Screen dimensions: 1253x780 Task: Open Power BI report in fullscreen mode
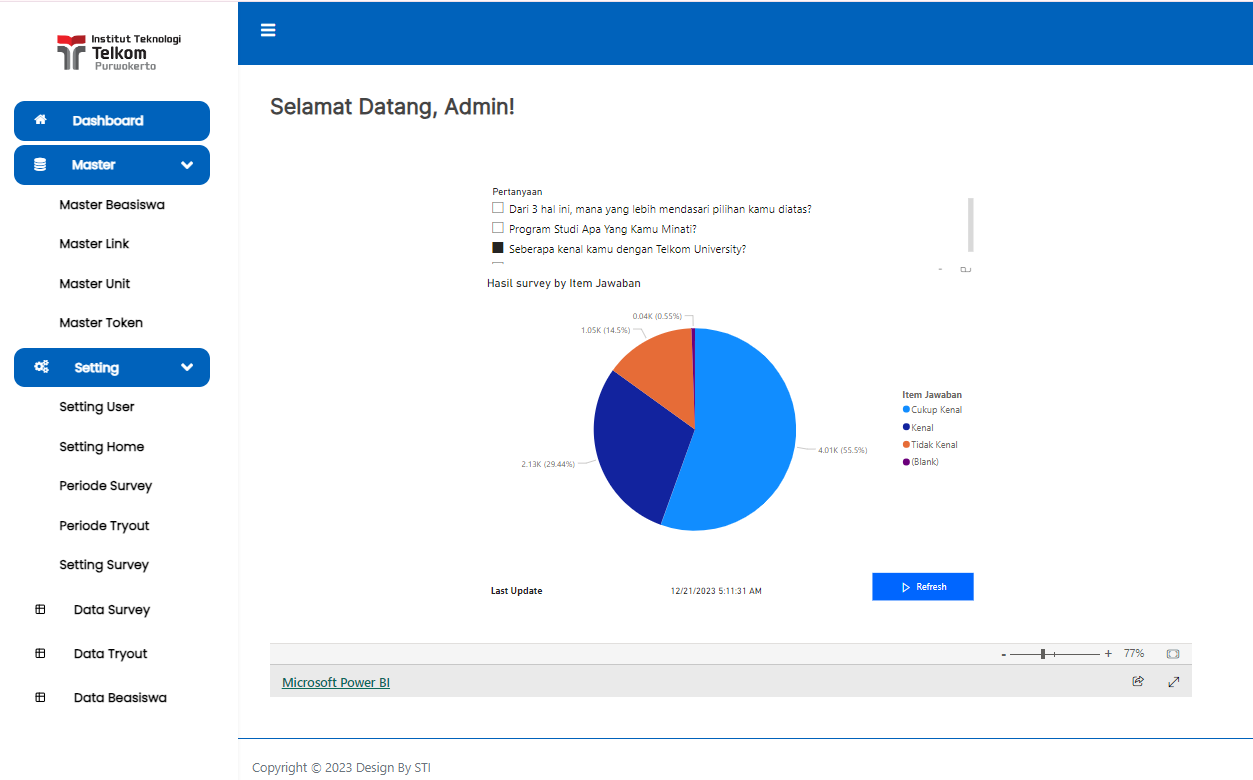click(1173, 682)
